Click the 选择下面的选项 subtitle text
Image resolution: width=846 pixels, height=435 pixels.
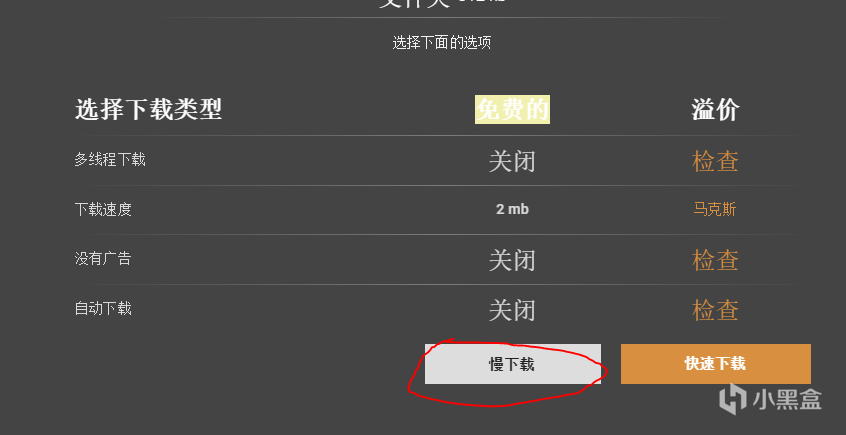point(442,43)
